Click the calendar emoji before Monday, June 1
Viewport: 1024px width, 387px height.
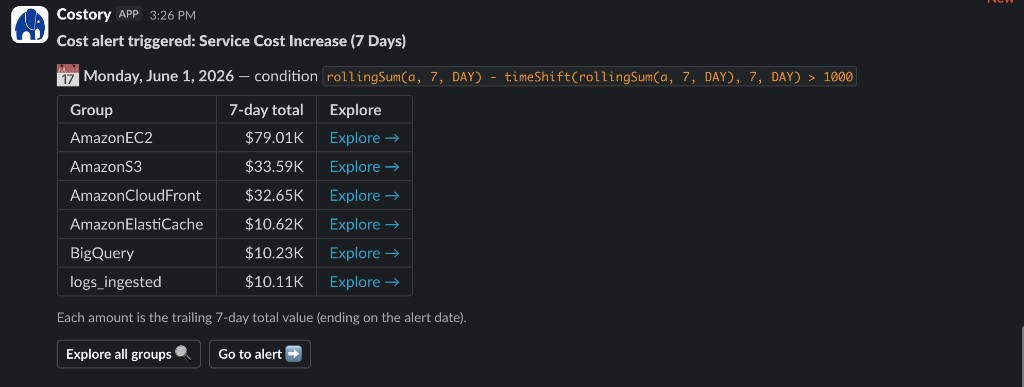pyautogui.click(x=68, y=76)
